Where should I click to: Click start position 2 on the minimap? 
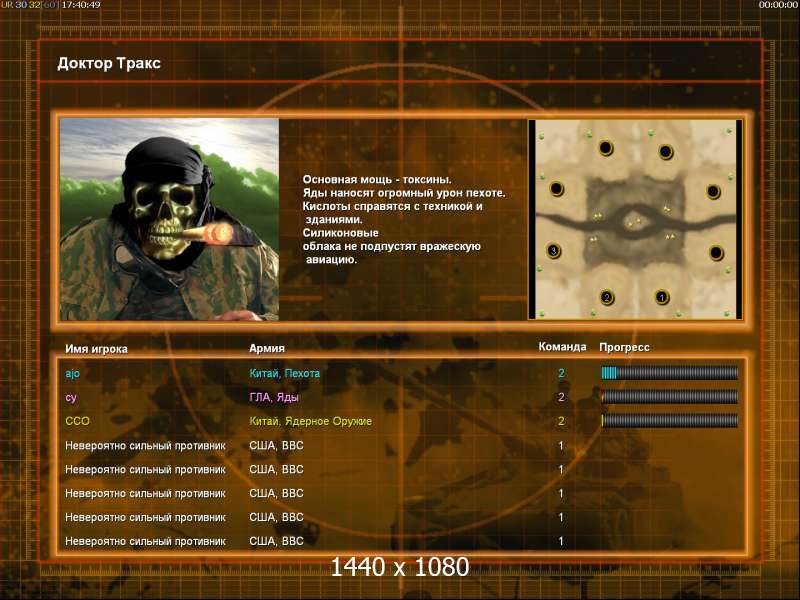(x=607, y=297)
